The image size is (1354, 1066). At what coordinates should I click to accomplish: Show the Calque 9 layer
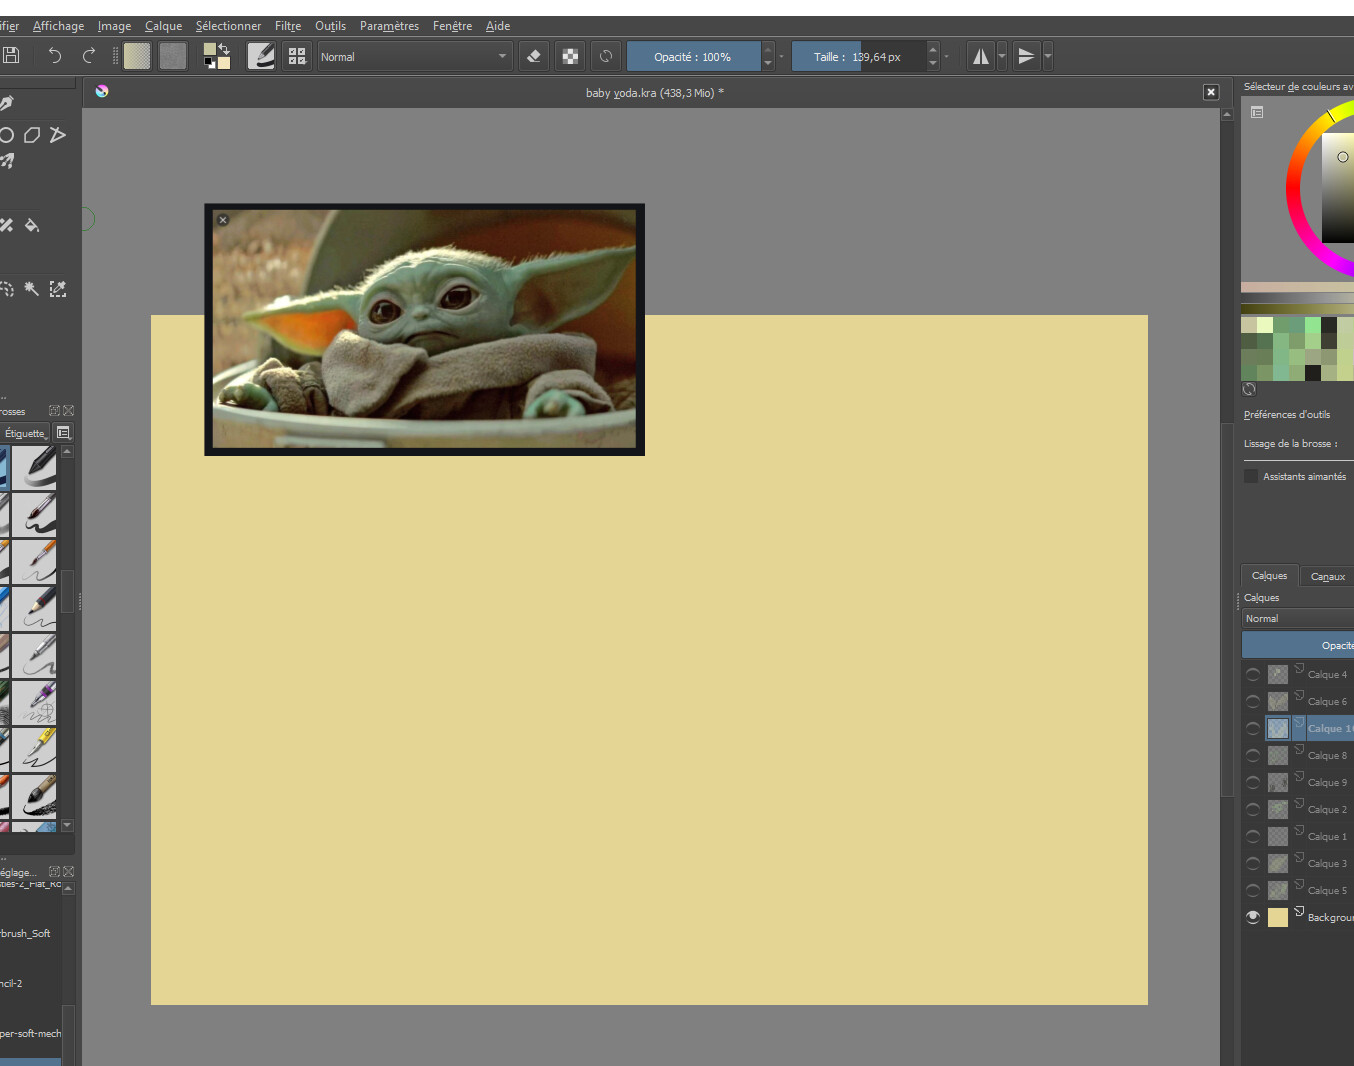point(1253,782)
